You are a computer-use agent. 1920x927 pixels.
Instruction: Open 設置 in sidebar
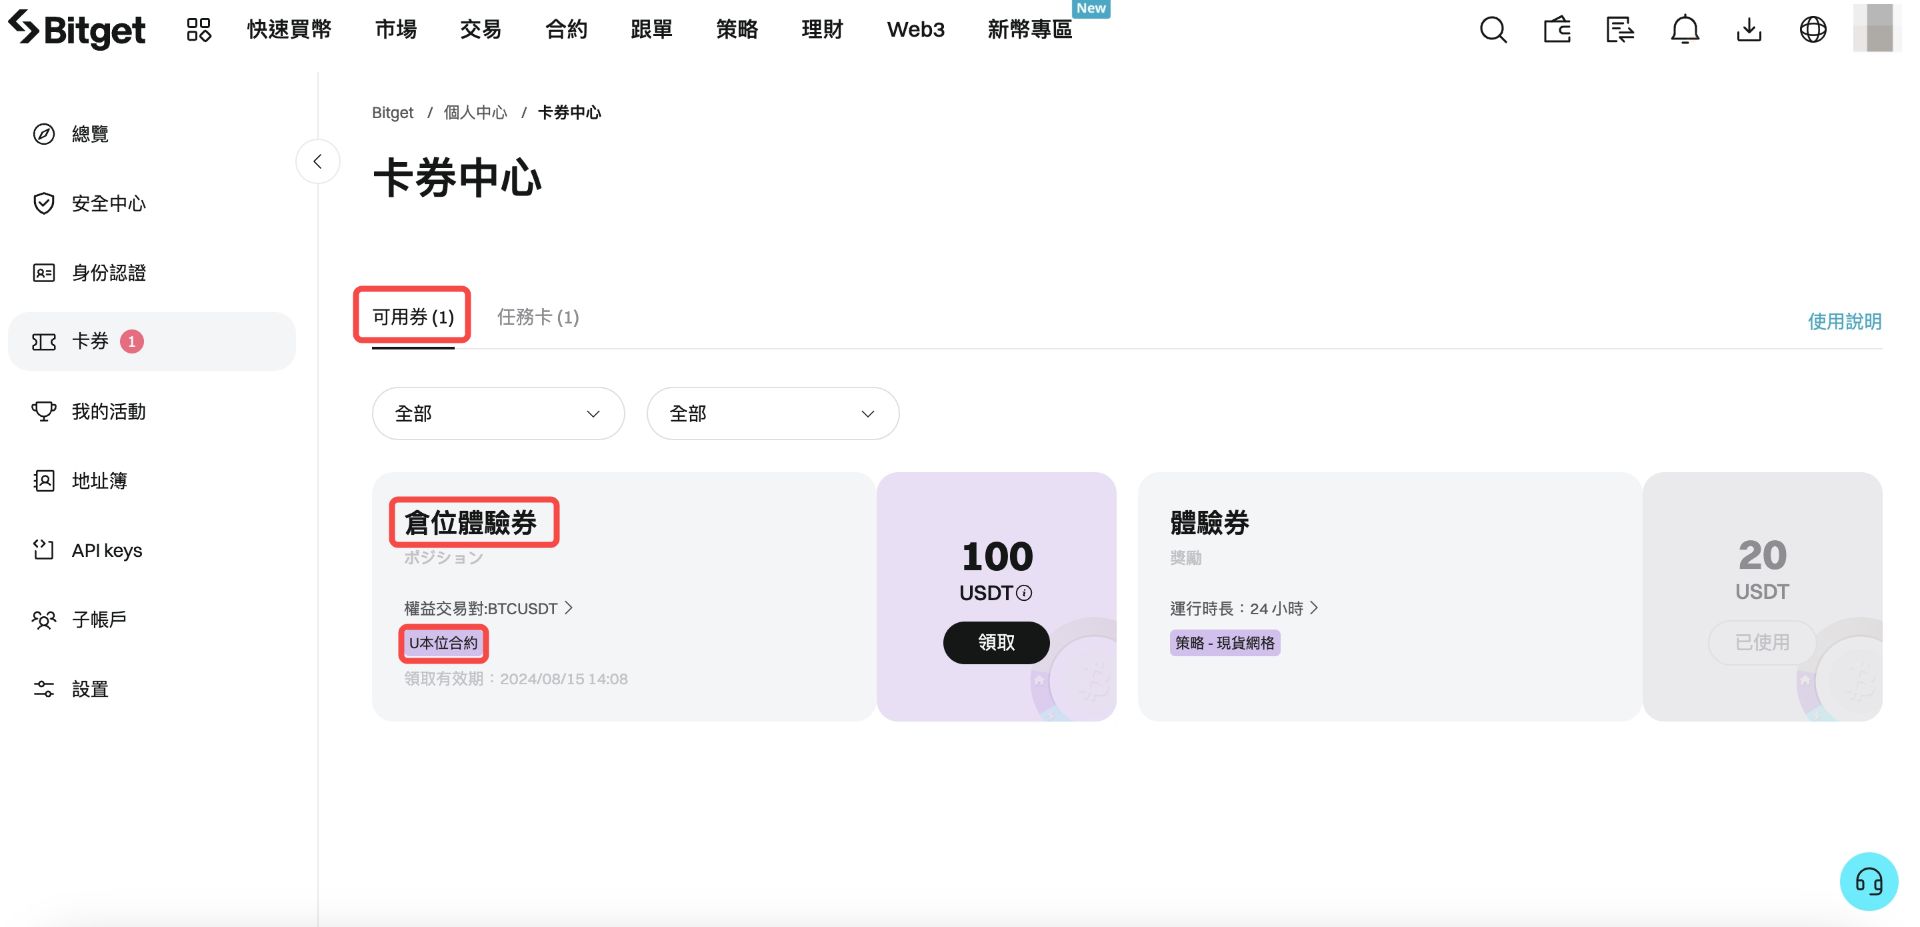(x=152, y=689)
